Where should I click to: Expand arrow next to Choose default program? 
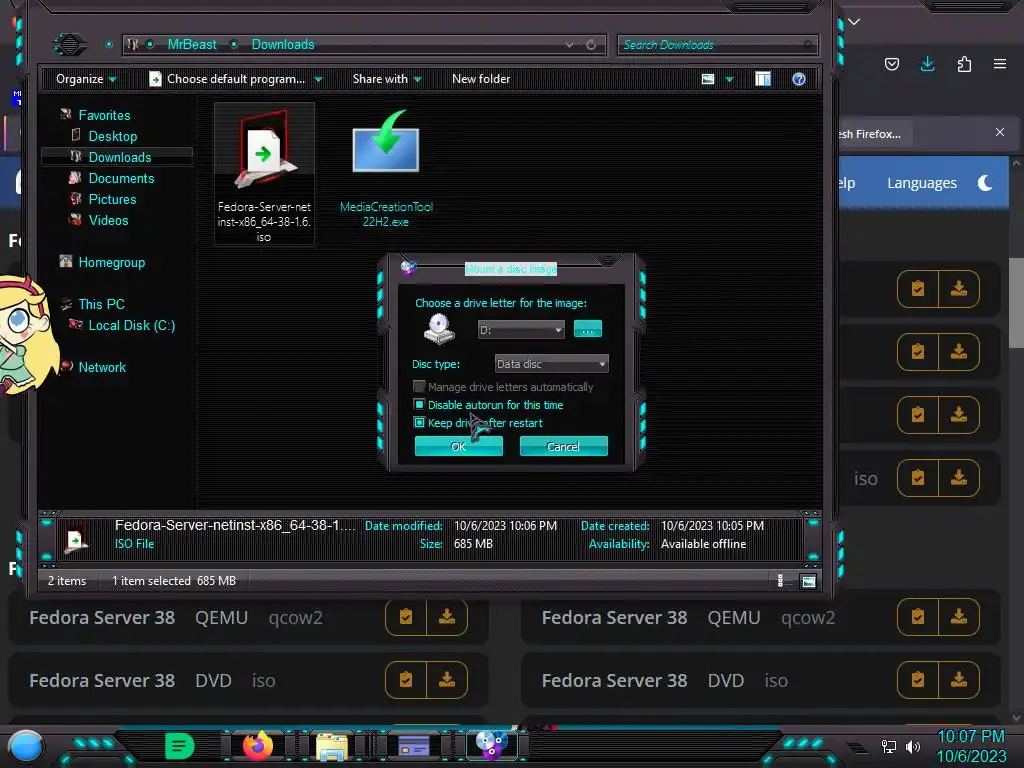click(318, 79)
